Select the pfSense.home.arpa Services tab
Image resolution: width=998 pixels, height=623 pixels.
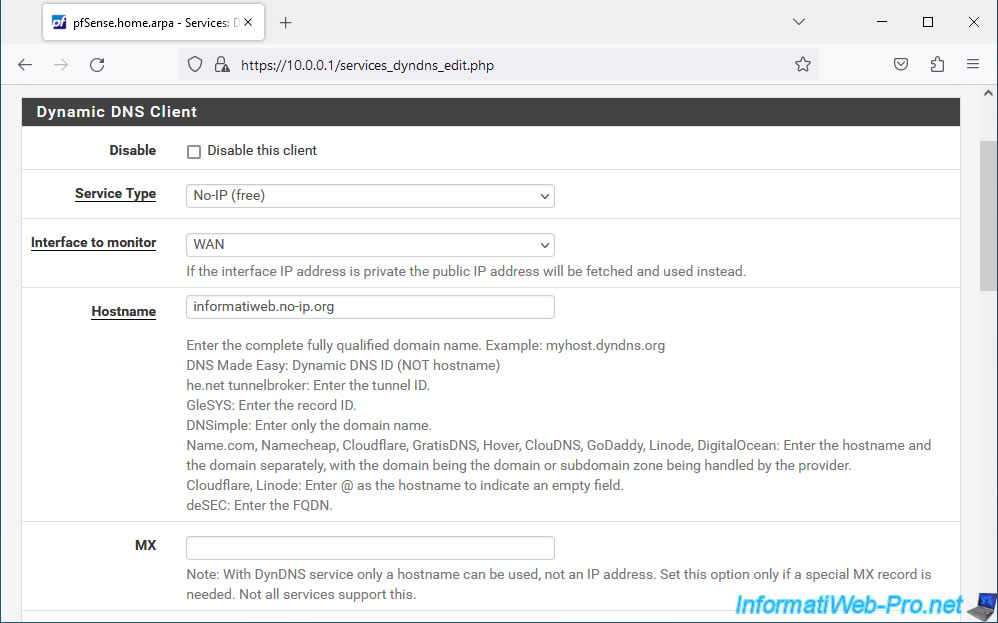(x=153, y=23)
